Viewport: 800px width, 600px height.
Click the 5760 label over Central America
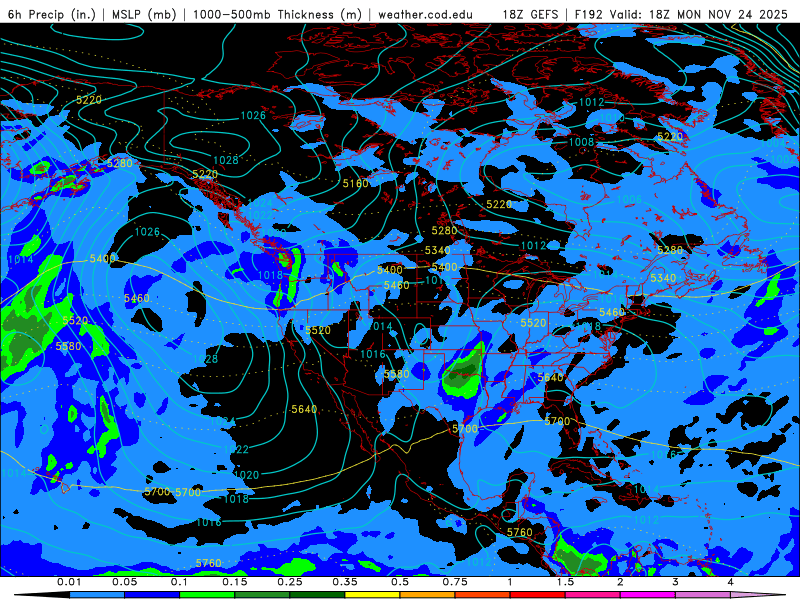pyautogui.click(x=519, y=532)
